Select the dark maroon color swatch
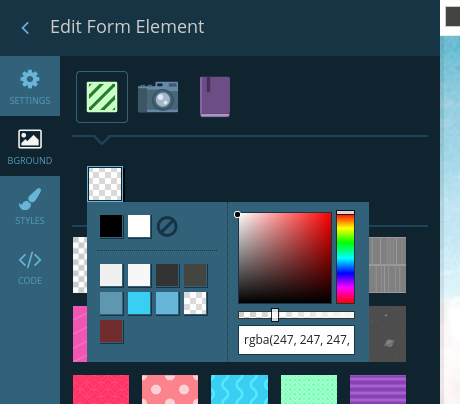 click(111, 331)
